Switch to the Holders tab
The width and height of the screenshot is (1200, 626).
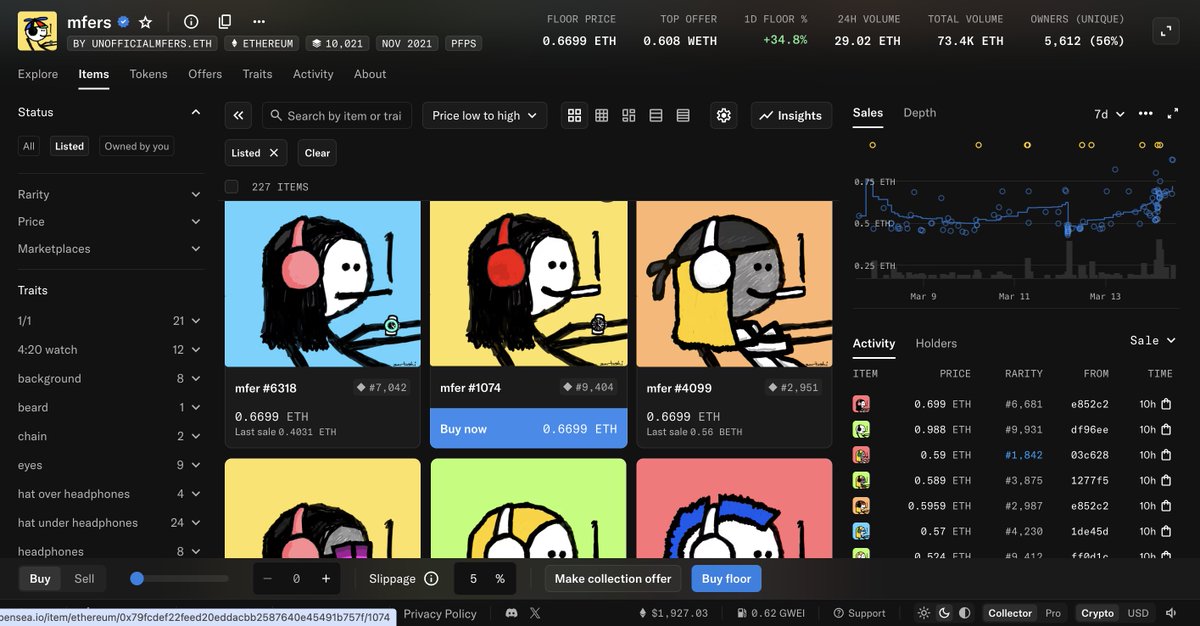[936, 343]
